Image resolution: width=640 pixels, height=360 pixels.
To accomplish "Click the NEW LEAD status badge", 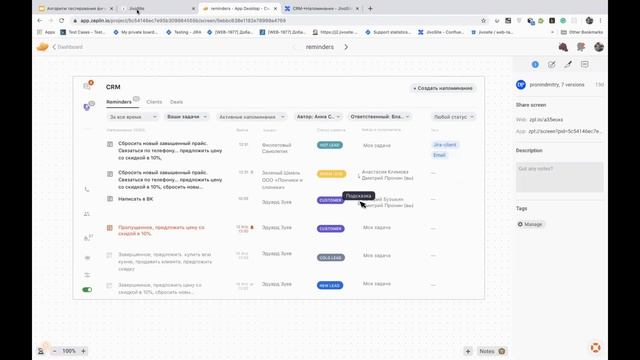I will point(330,285).
